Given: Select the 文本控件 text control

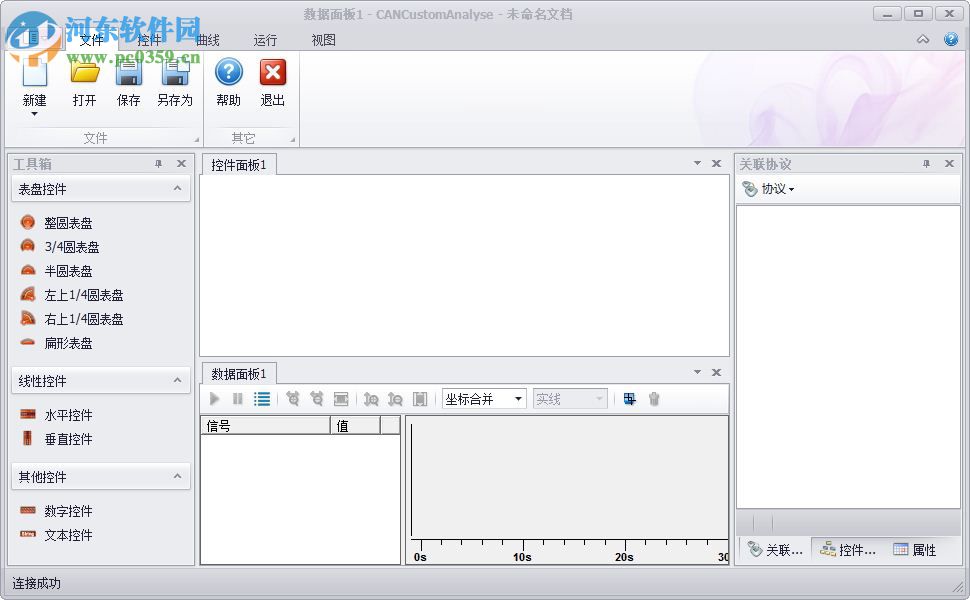Looking at the screenshot, I should coord(62,535).
